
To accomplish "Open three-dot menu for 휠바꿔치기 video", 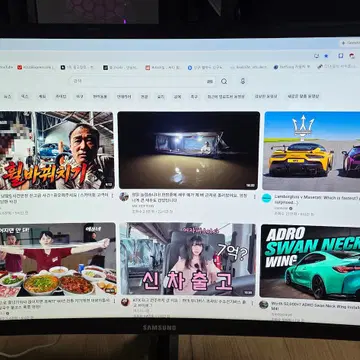I will (112, 196).
